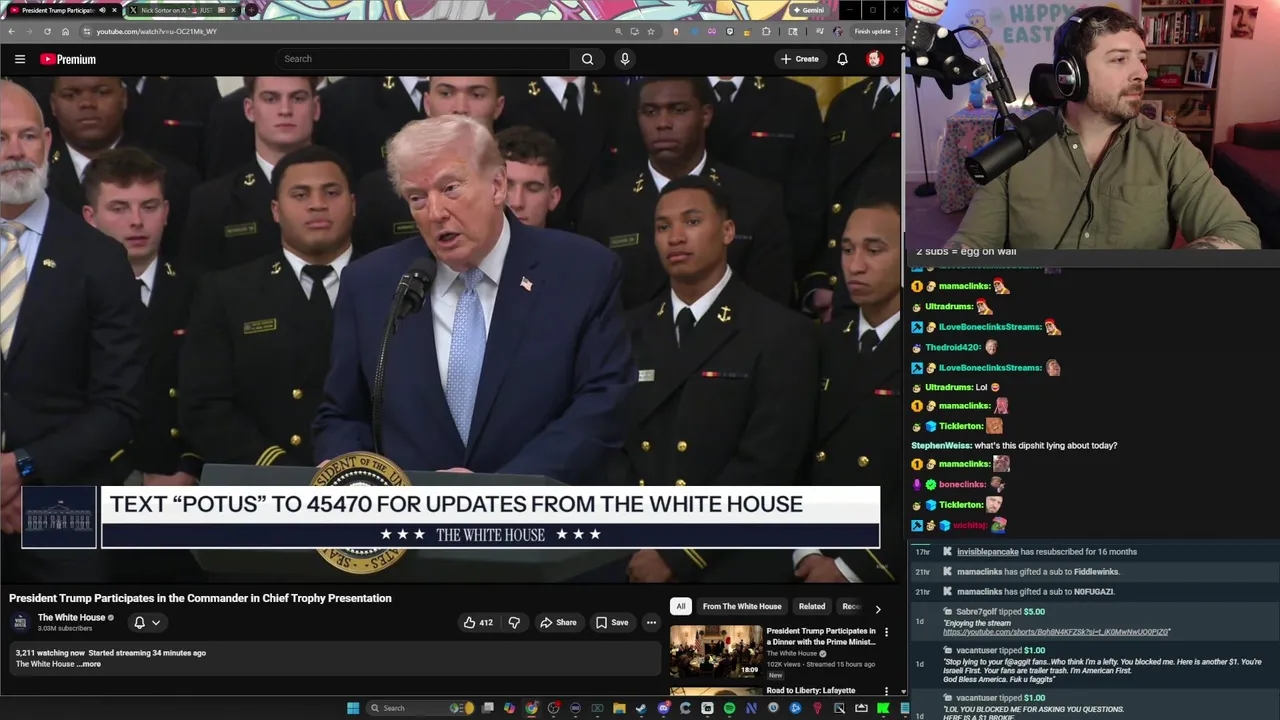Expand the description with ...more
The width and height of the screenshot is (1280, 720).
pyautogui.click(x=91, y=664)
